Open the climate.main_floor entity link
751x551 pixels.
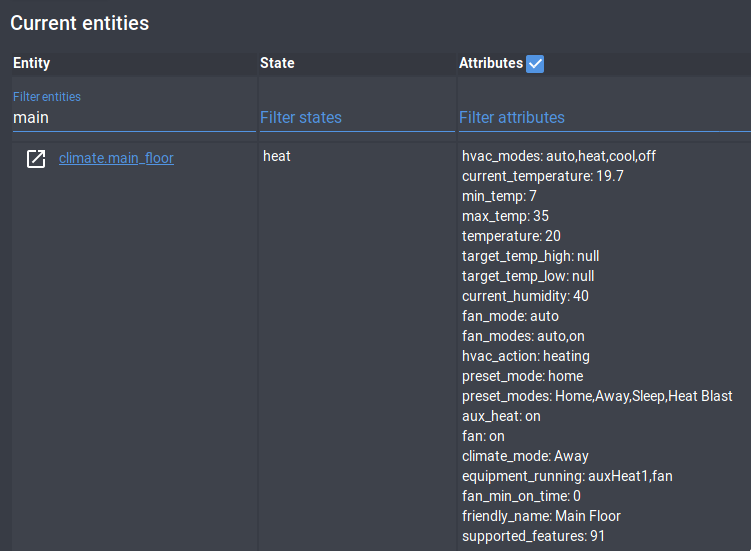(116, 158)
